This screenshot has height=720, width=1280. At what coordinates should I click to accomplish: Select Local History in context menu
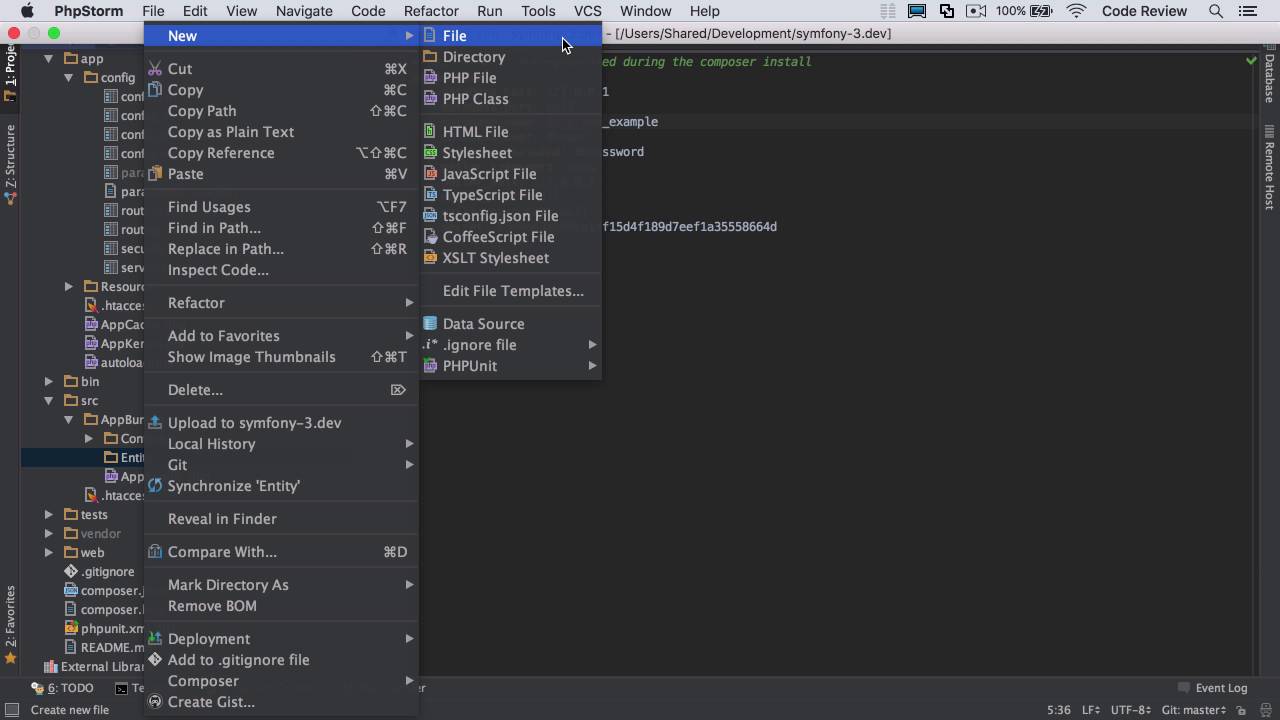(281, 444)
